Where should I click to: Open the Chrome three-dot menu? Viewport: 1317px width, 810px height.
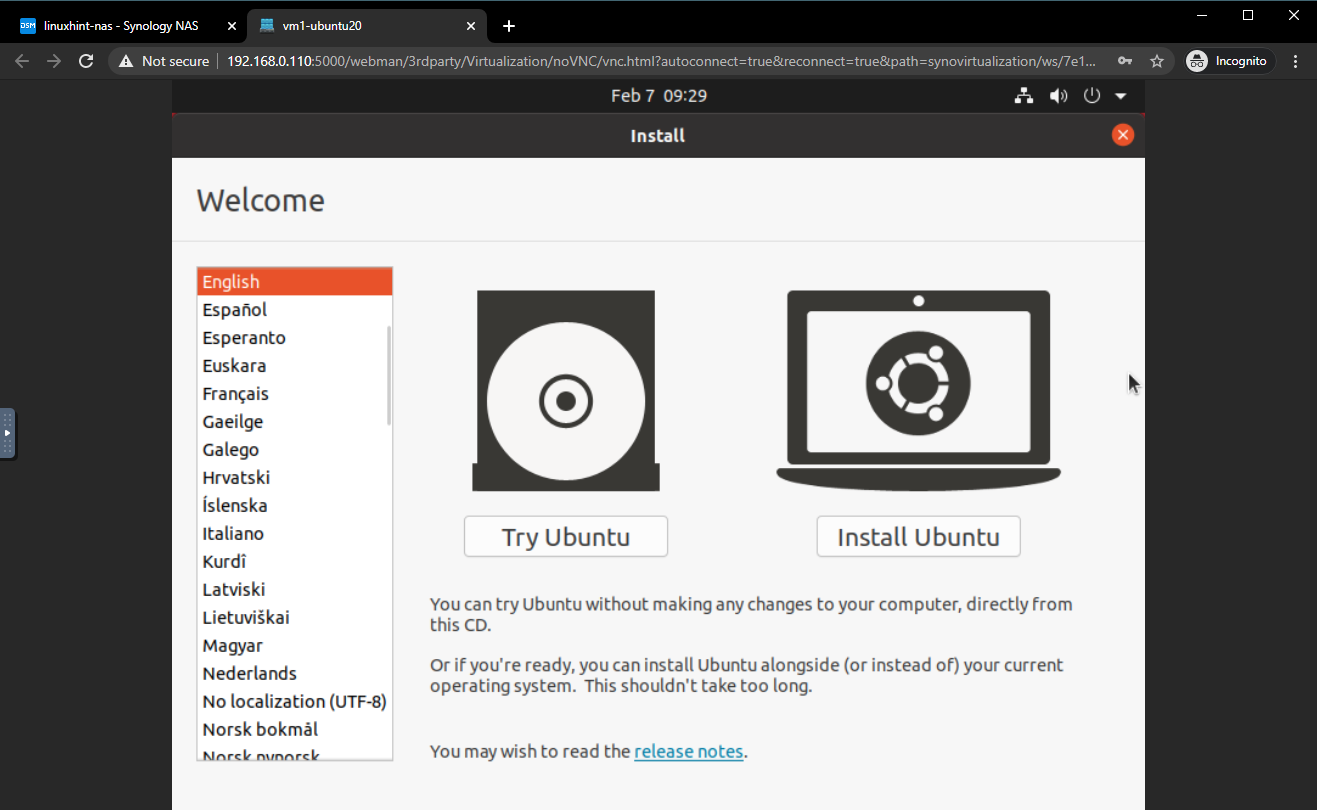[x=1296, y=61]
